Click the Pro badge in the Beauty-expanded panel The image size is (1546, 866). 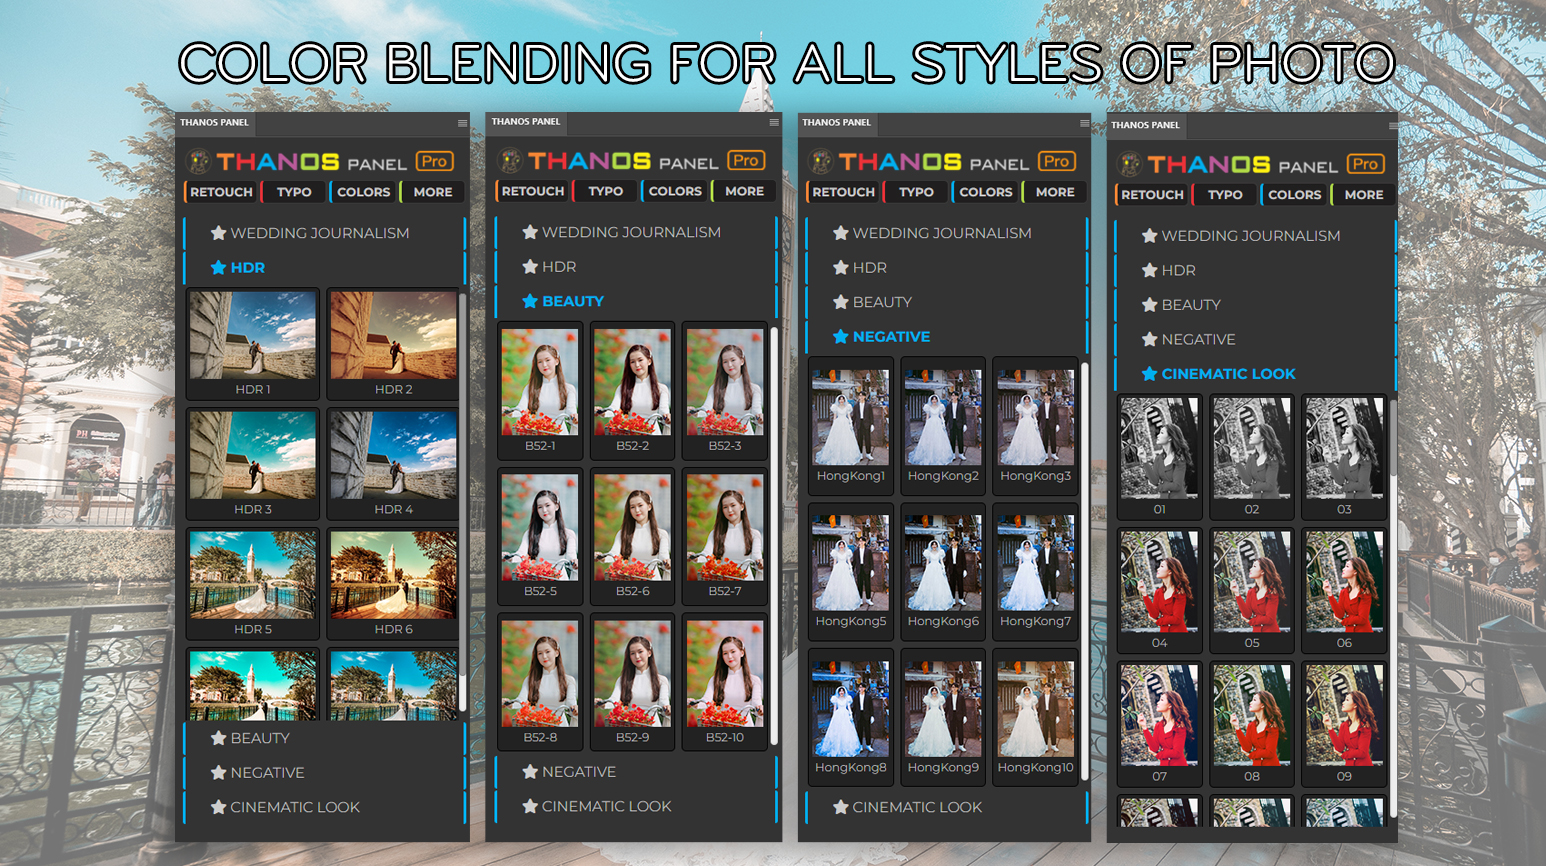(746, 160)
